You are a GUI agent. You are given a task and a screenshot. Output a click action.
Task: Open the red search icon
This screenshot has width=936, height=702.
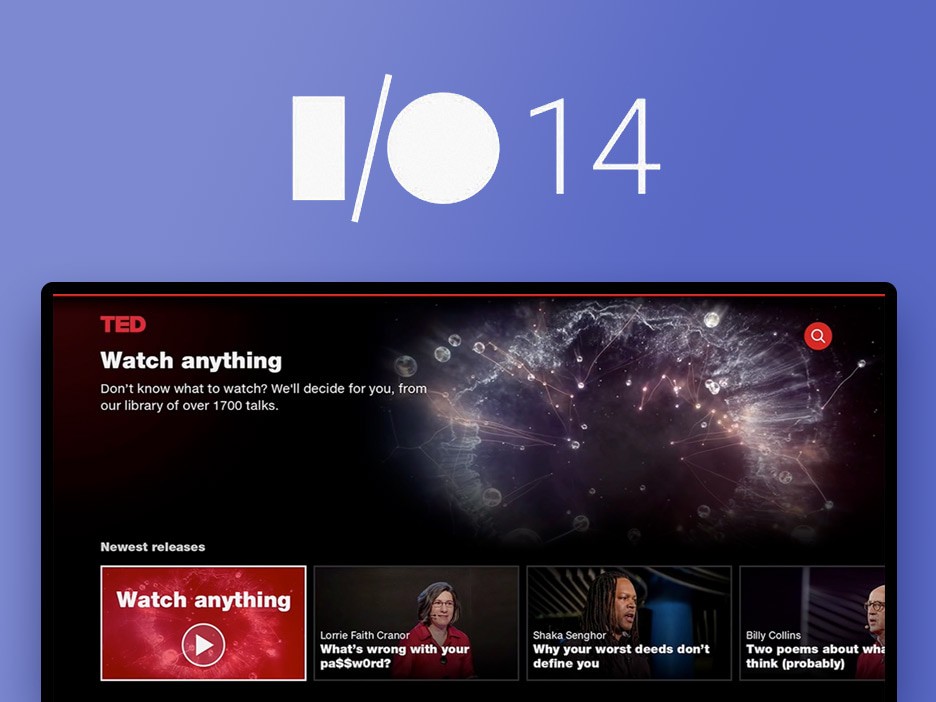(818, 336)
